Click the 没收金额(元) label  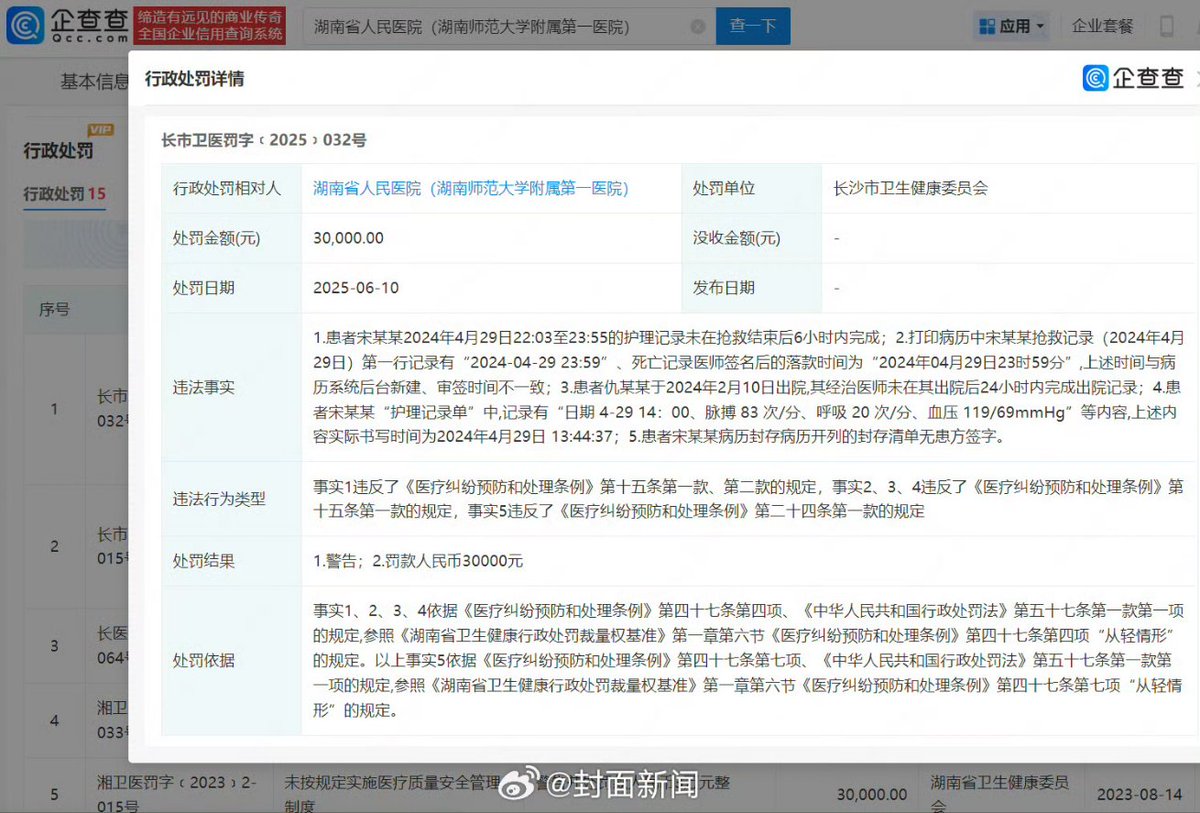tap(737, 238)
